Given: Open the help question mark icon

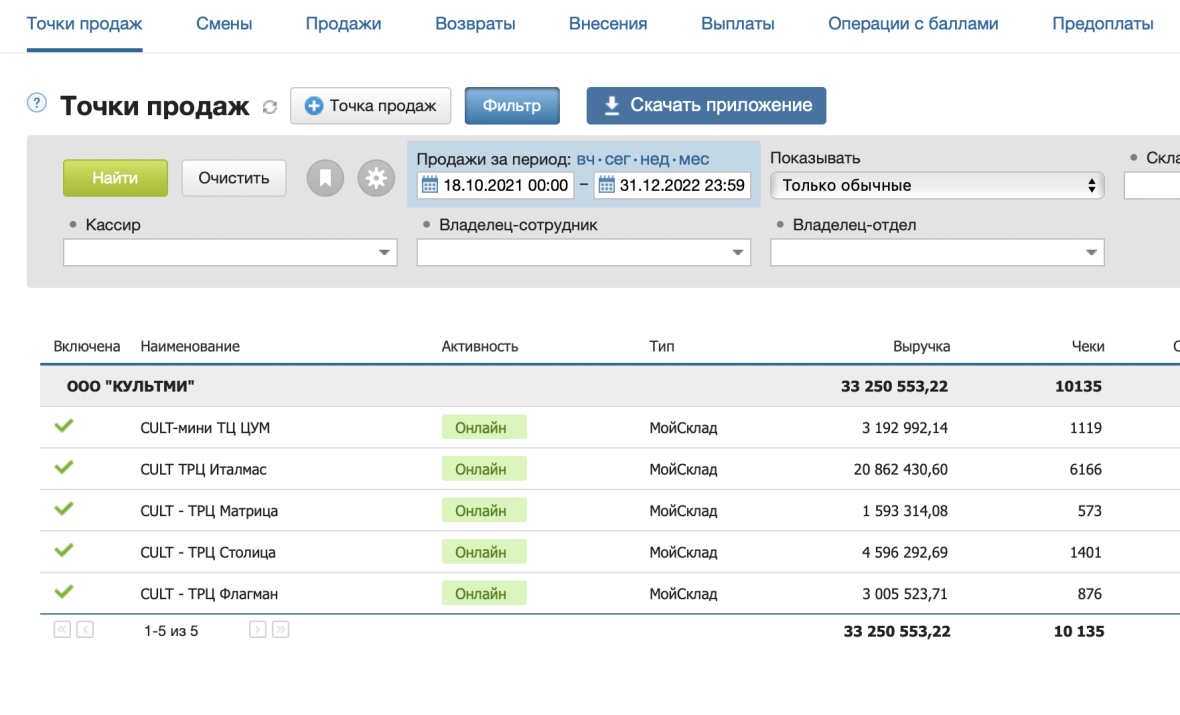Looking at the screenshot, I should [36, 103].
